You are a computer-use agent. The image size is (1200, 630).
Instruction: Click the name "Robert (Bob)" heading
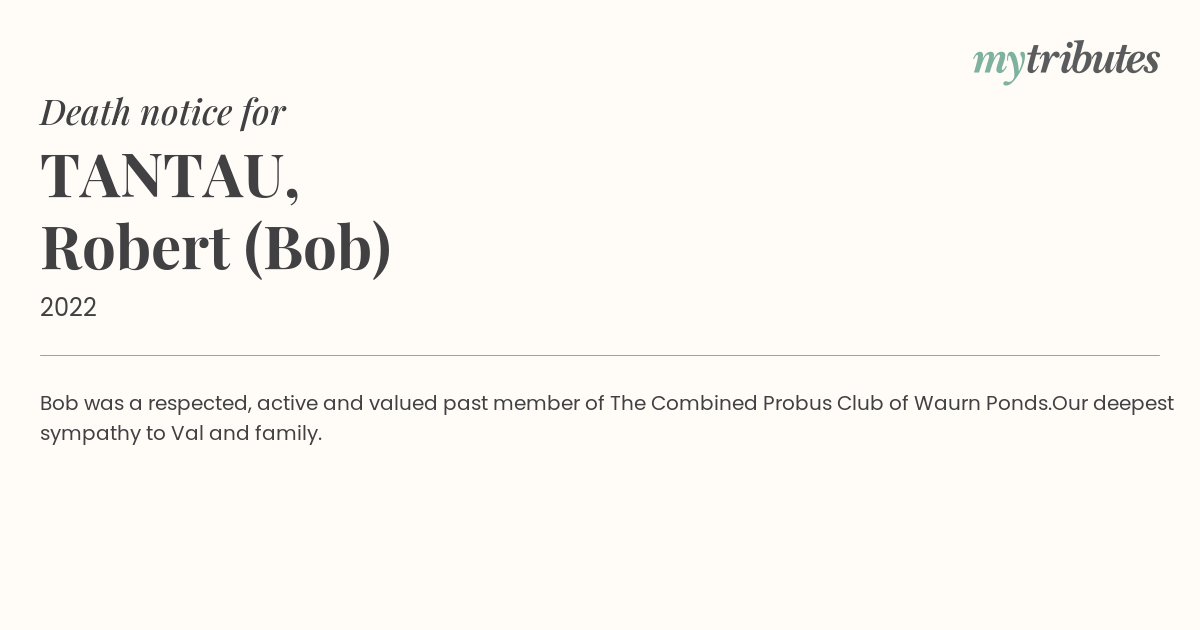216,248
